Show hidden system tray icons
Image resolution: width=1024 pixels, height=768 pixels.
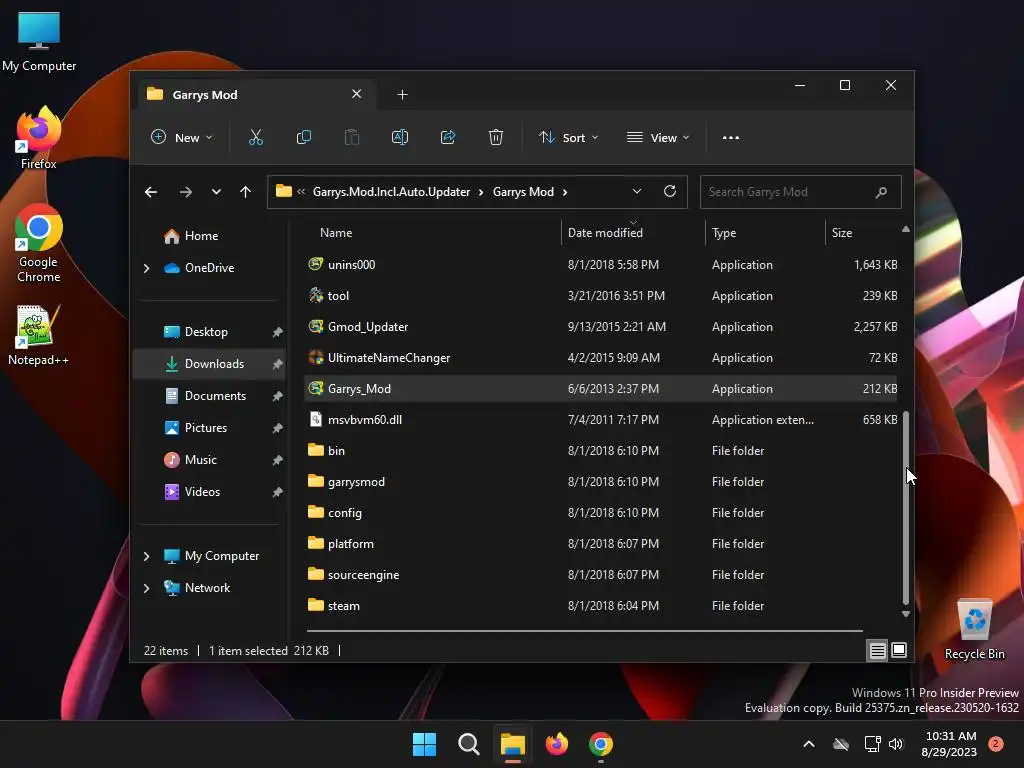808,744
